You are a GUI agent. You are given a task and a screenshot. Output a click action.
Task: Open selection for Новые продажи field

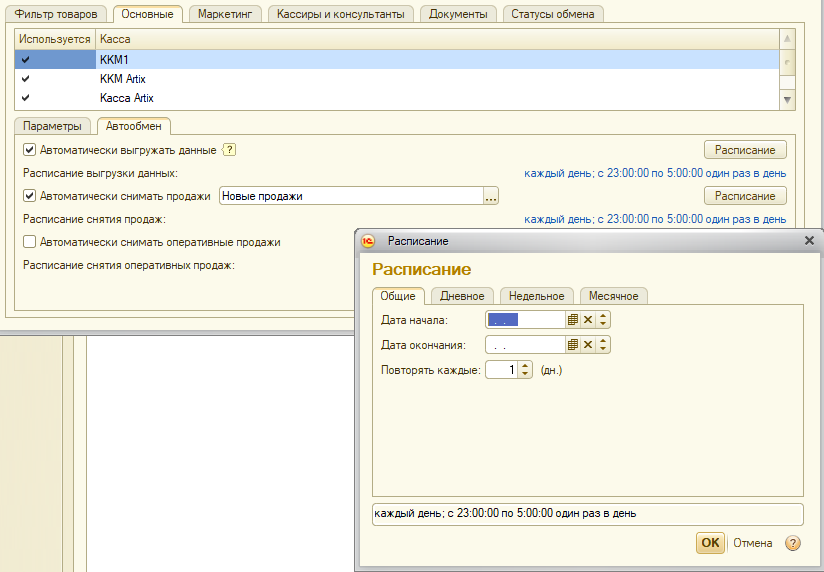click(x=490, y=197)
